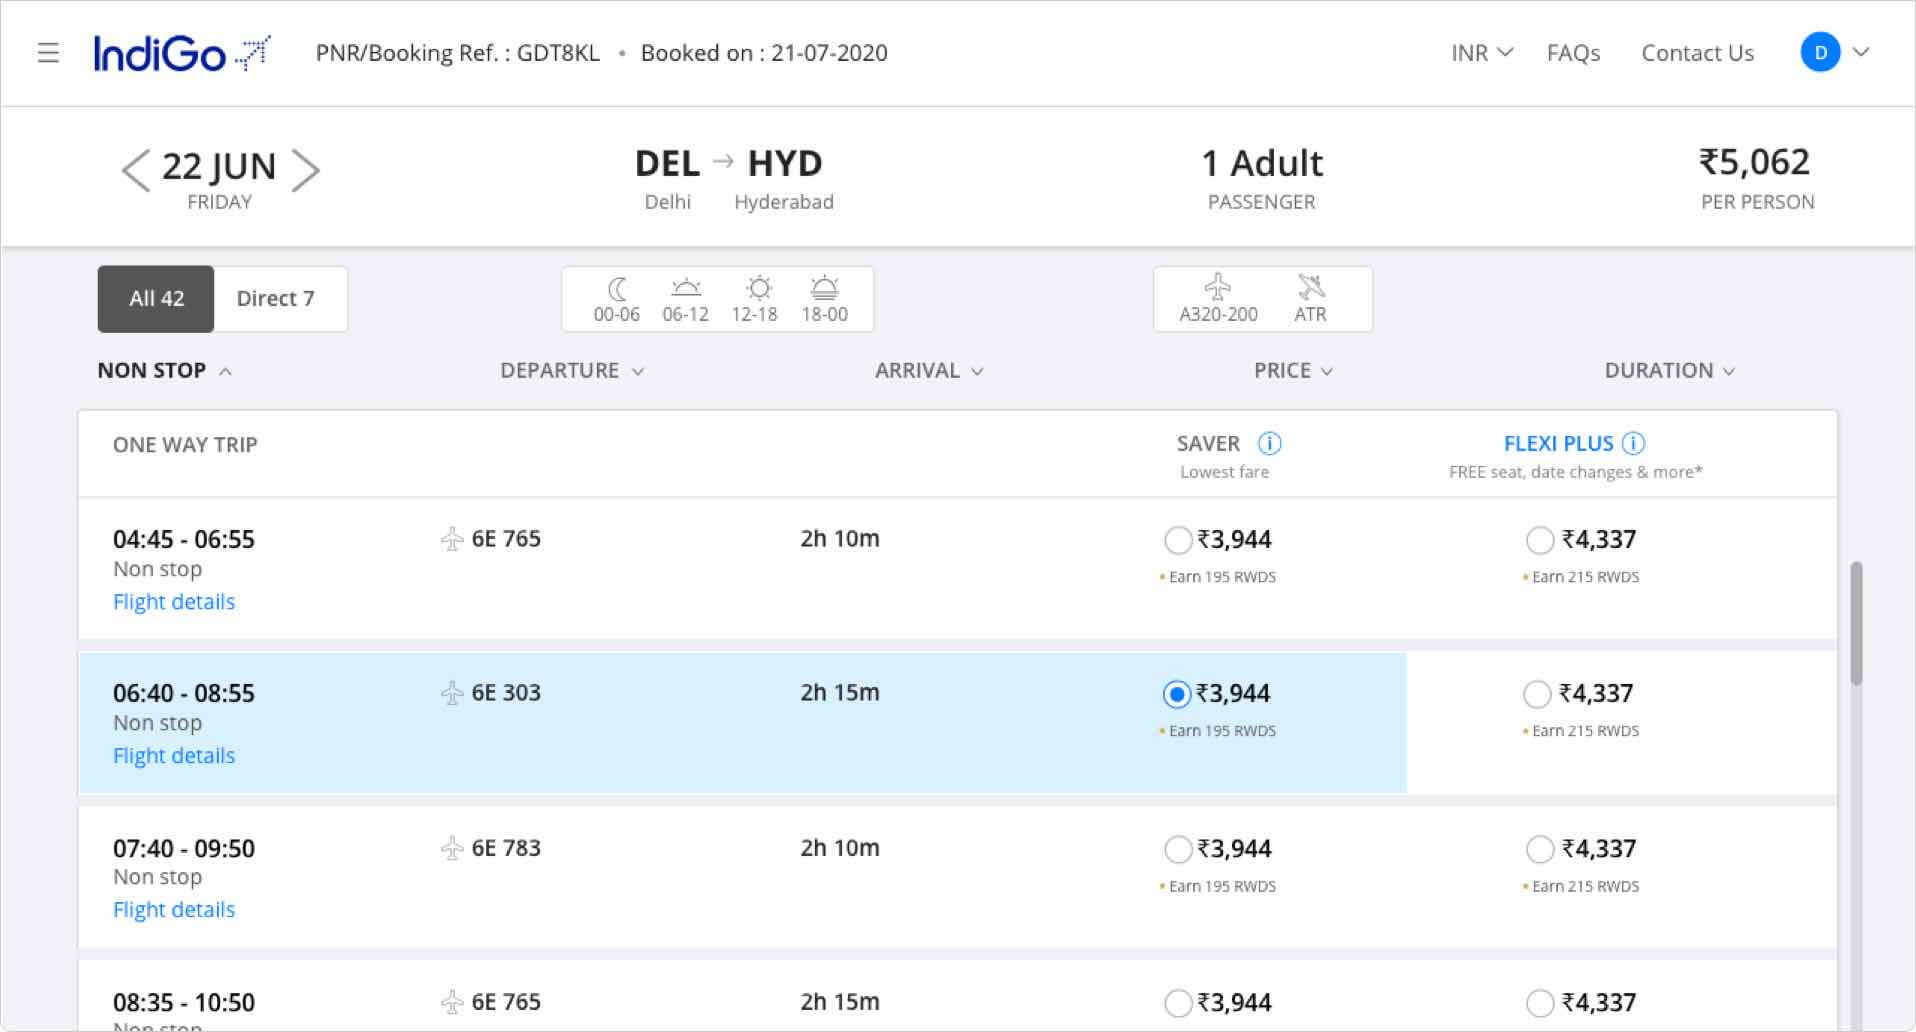Filter by 12-18 afternoon sun icon
The width and height of the screenshot is (1916, 1032).
754,299
